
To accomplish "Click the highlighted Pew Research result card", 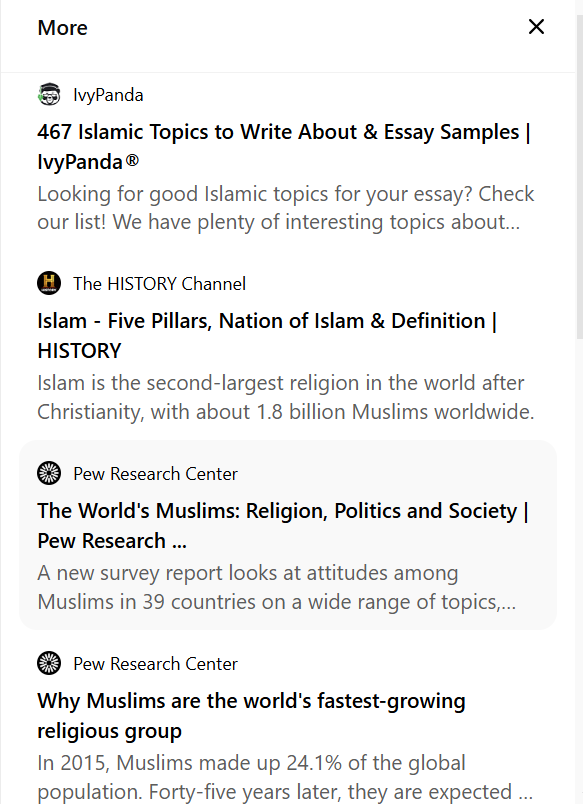I will [288, 535].
